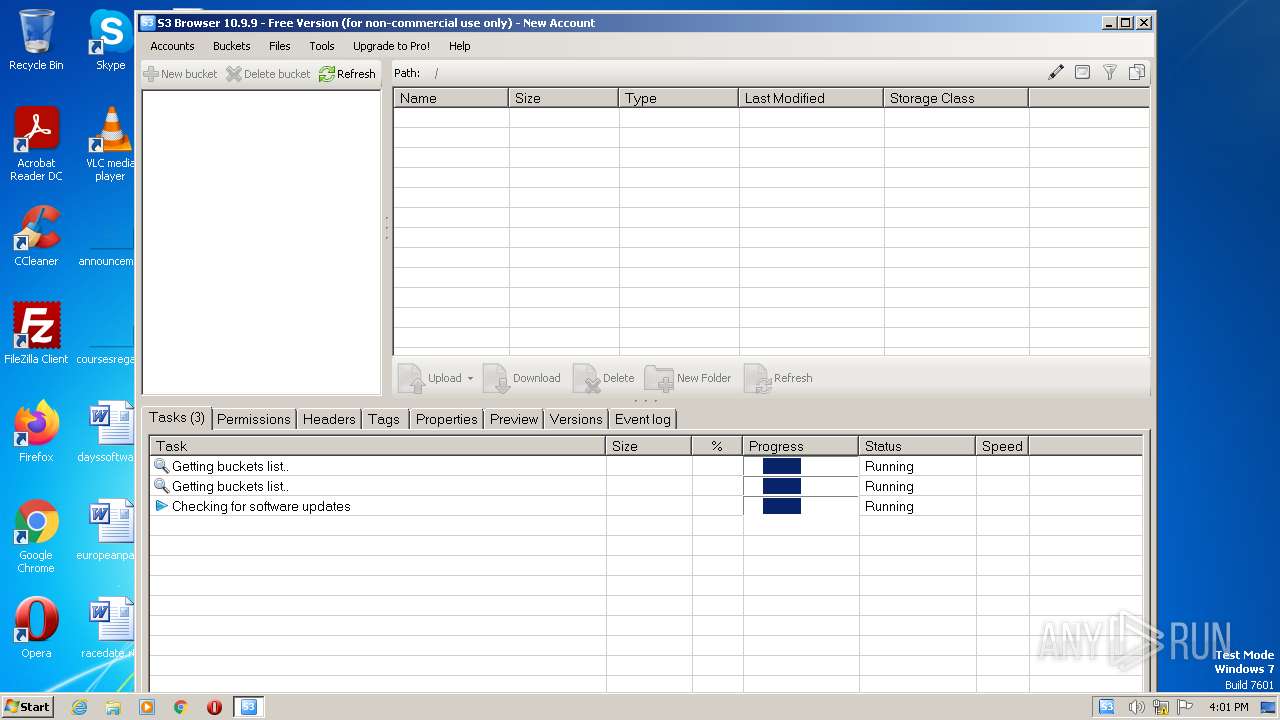Click the progress bar of the update check
This screenshot has height=720, width=1280.
(x=800, y=506)
